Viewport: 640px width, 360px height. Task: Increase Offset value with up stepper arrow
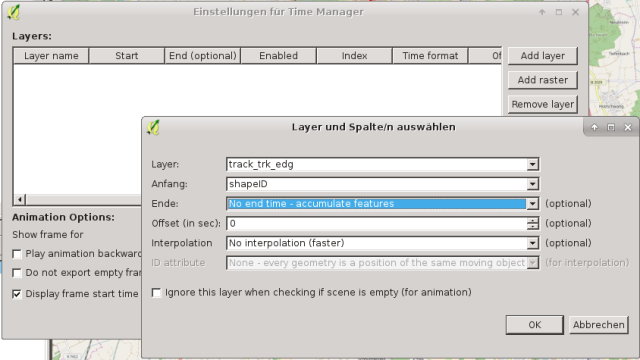[x=533, y=220]
